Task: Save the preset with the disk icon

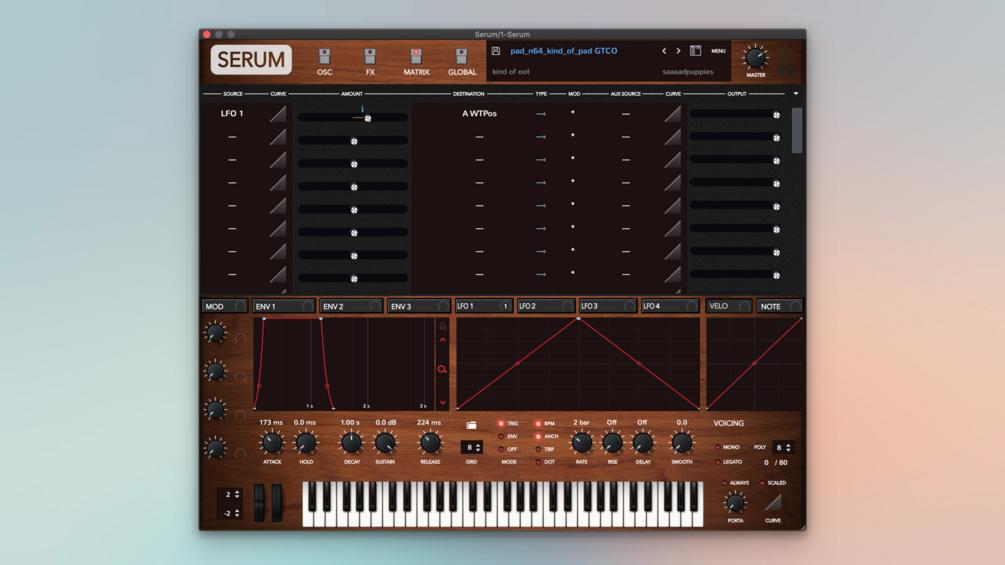Action: pos(496,51)
